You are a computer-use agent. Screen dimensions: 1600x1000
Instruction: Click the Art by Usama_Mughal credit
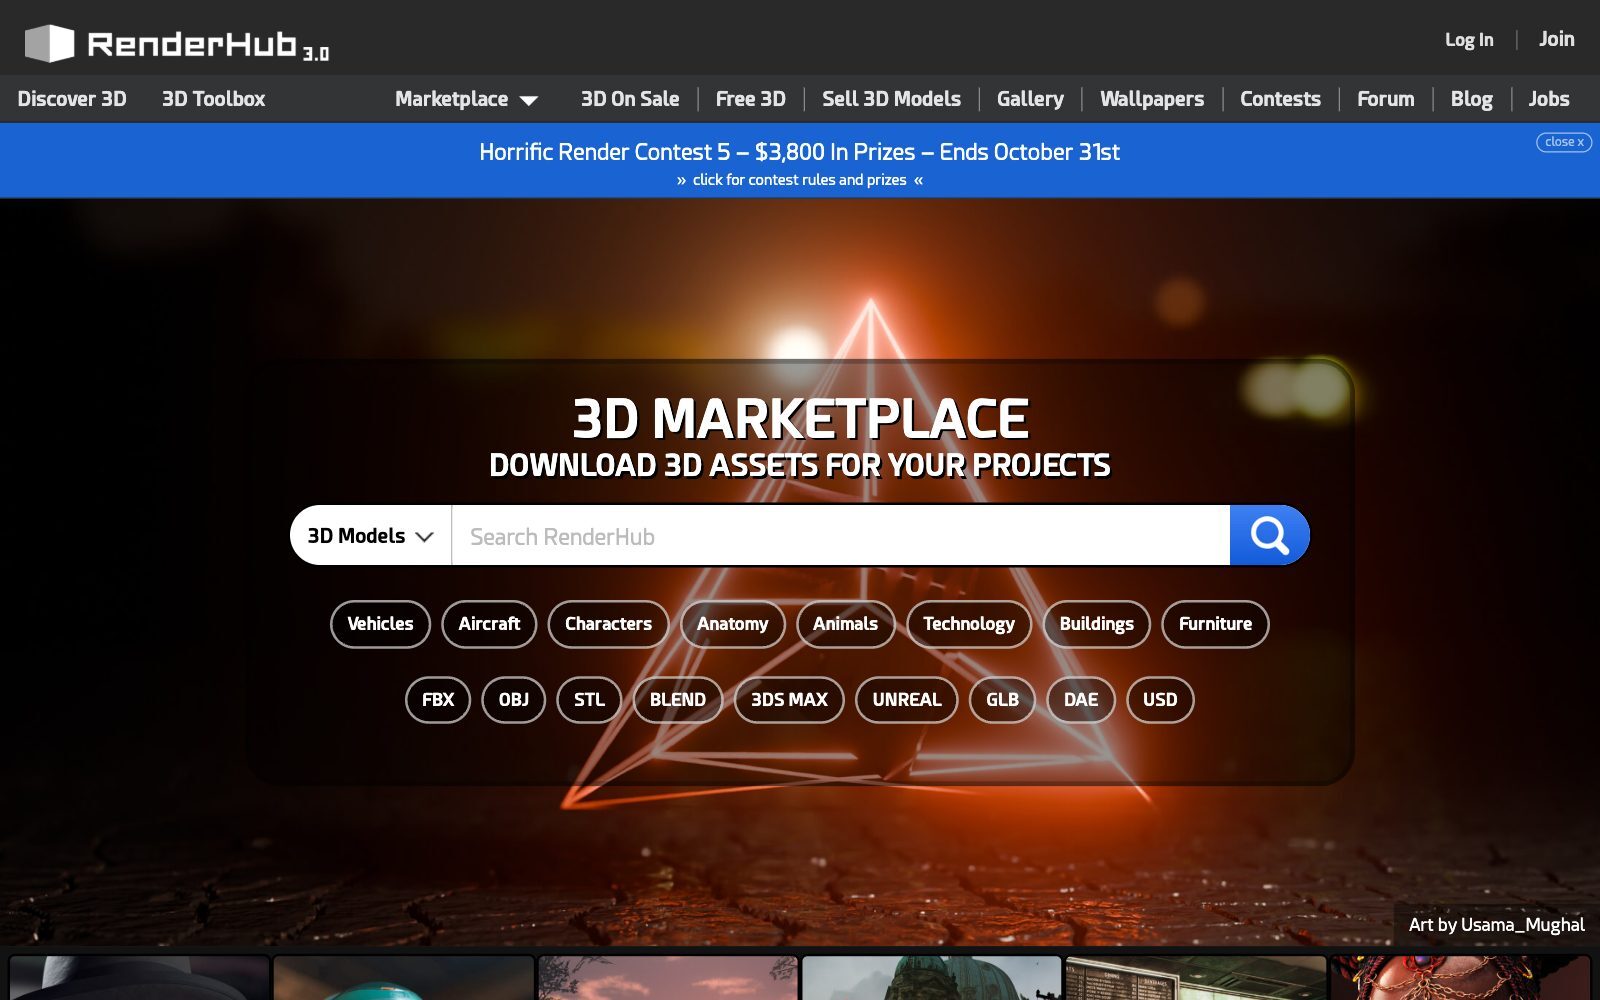pyautogui.click(x=1496, y=925)
